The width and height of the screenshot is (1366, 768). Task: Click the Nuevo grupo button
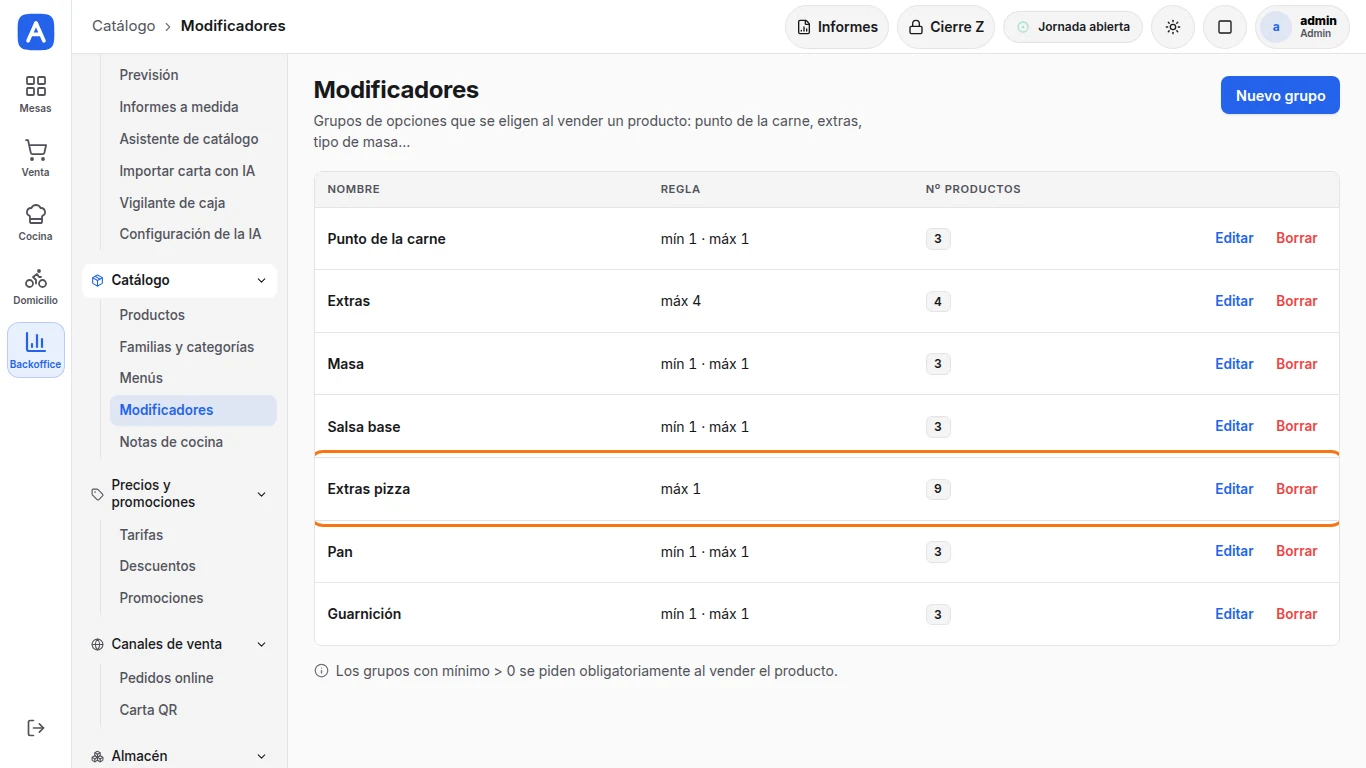1280,96
